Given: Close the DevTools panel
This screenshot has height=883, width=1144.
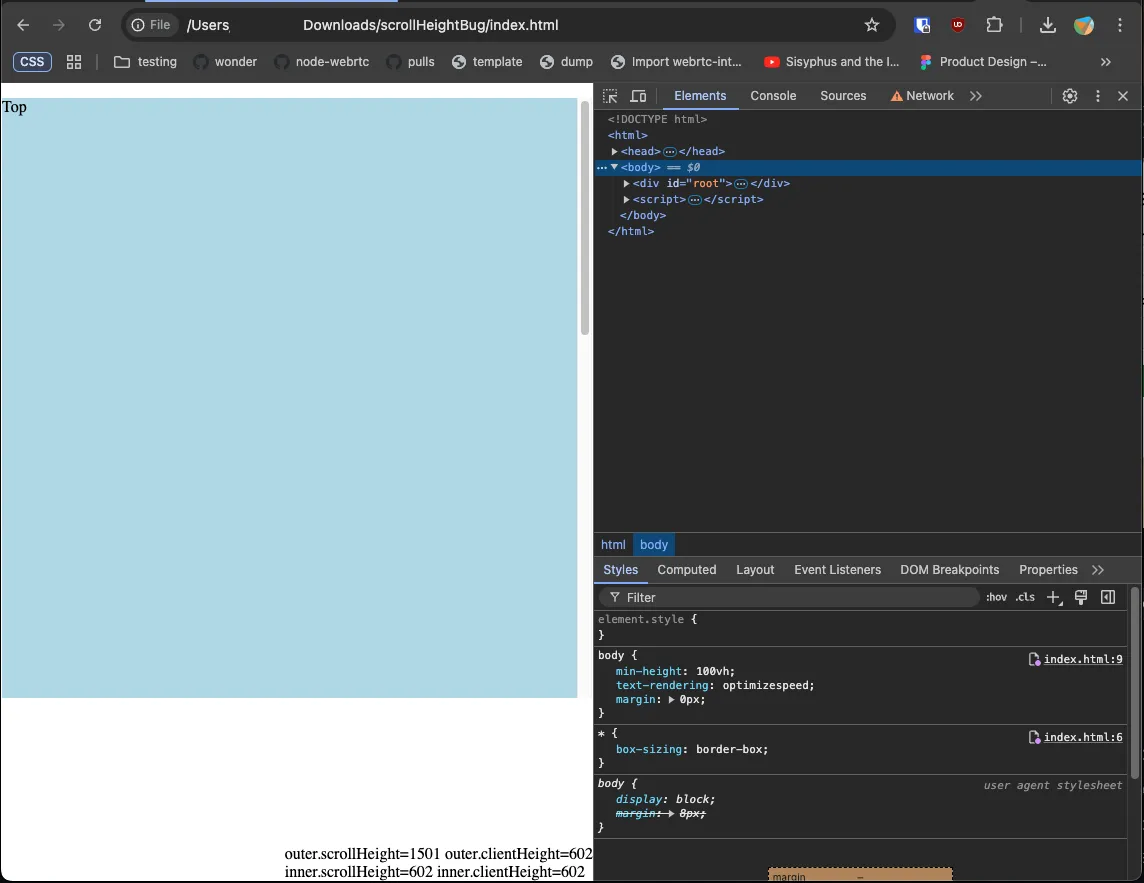Looking at the screenshot, I should (1123, 96).
